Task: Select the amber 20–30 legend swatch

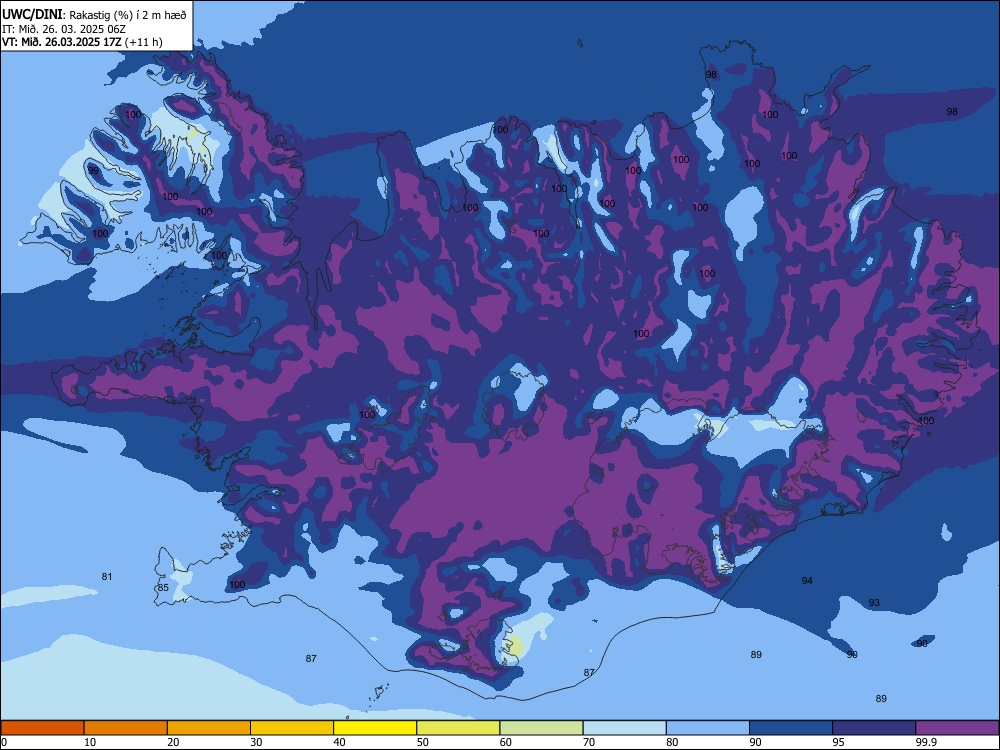Action: (209, 728)
